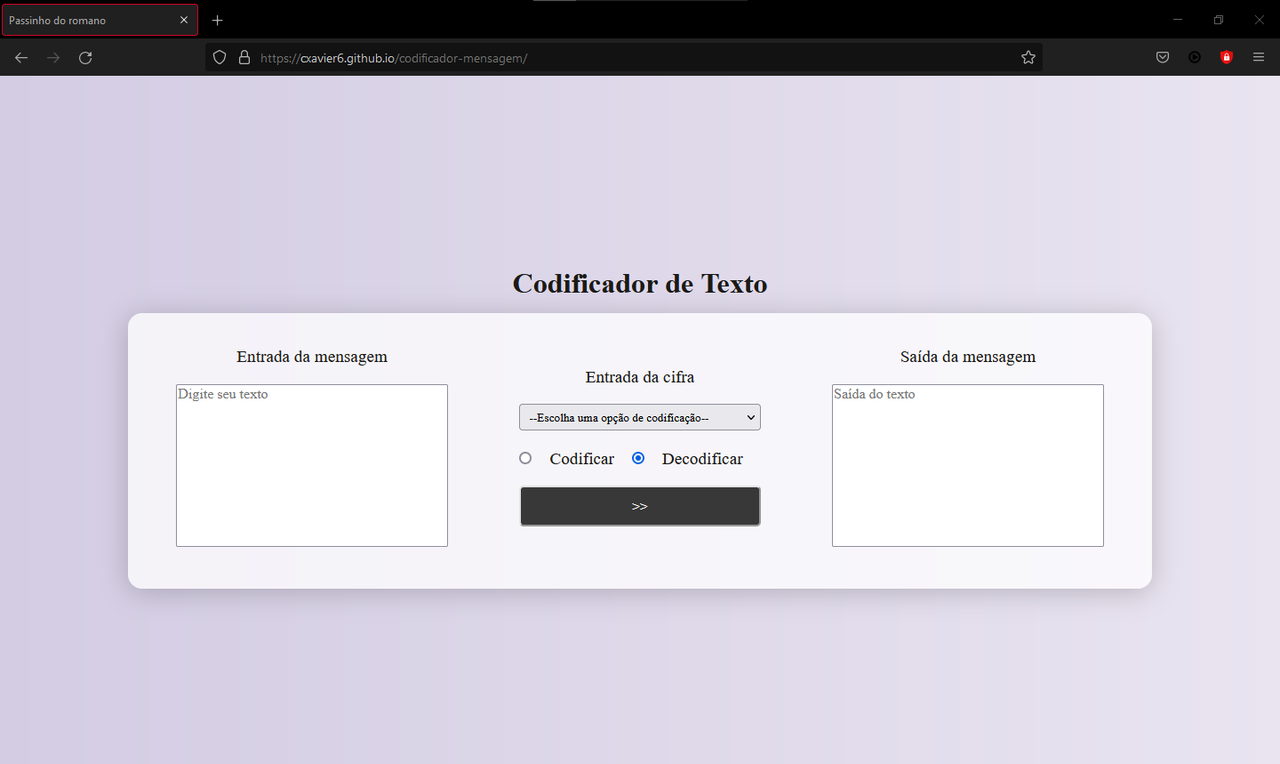Viewport: 1280px width, 764px height.
Task: Reload the page with the refresh icon
Action: [85, 57]
